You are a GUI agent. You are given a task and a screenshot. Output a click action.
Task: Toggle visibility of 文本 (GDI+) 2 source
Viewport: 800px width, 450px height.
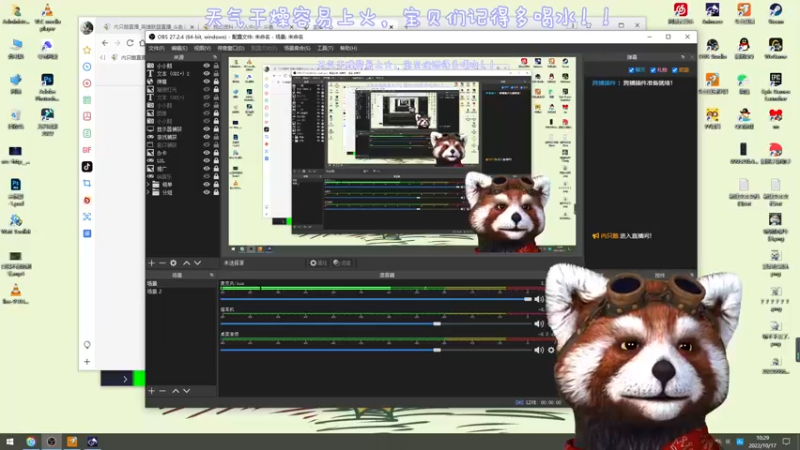coord(207,73)
